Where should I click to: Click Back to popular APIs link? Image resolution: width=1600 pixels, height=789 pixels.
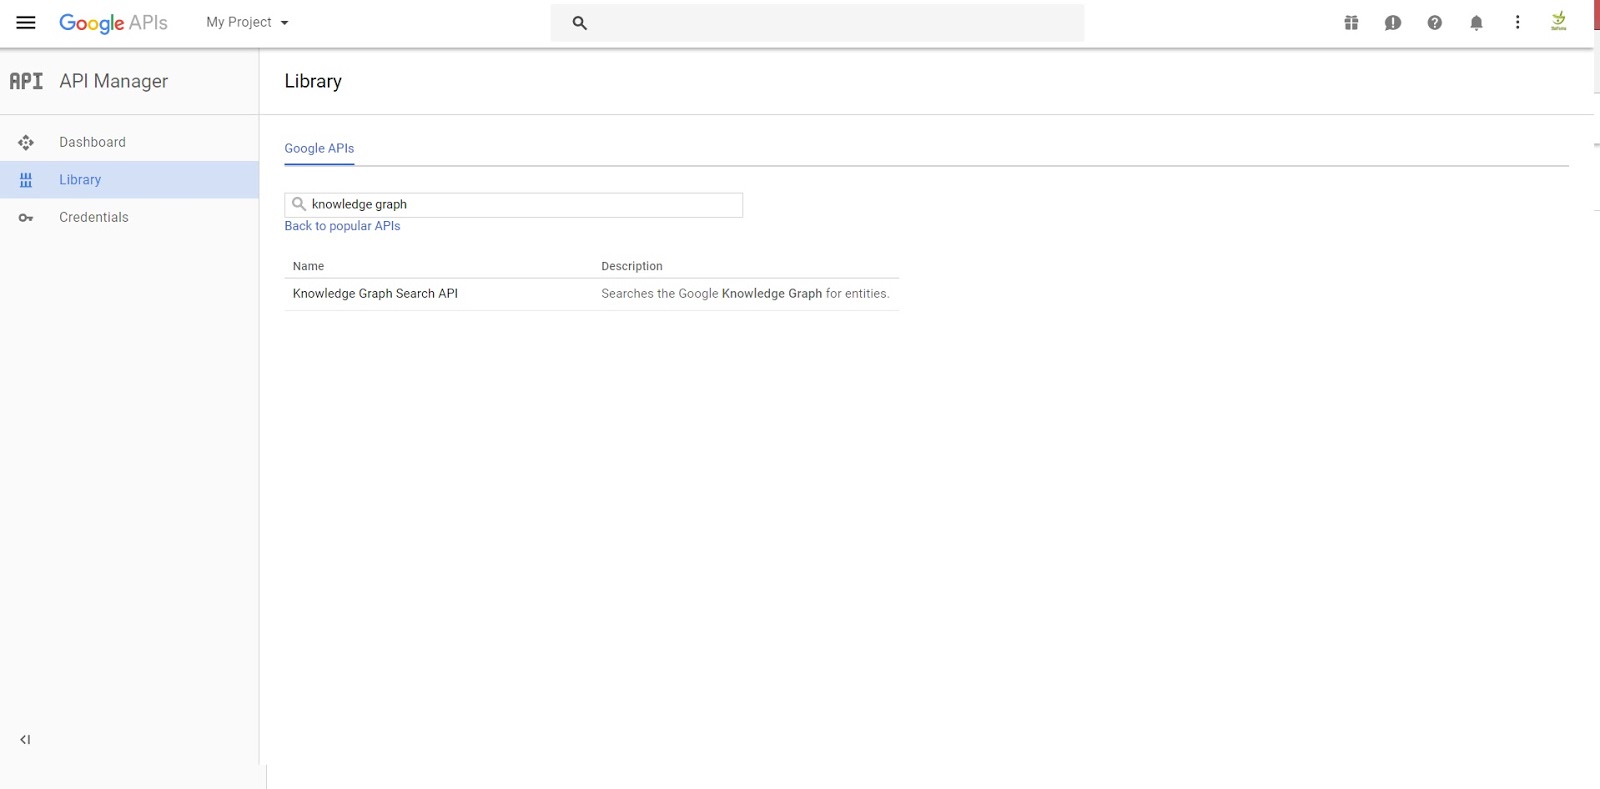point(342,226)
